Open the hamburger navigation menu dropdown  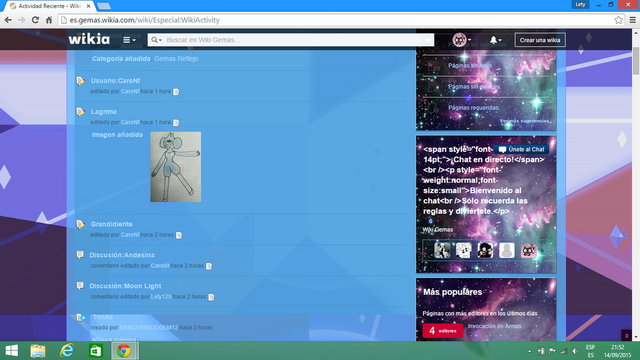pyautogui.click(x=129, y=40)
